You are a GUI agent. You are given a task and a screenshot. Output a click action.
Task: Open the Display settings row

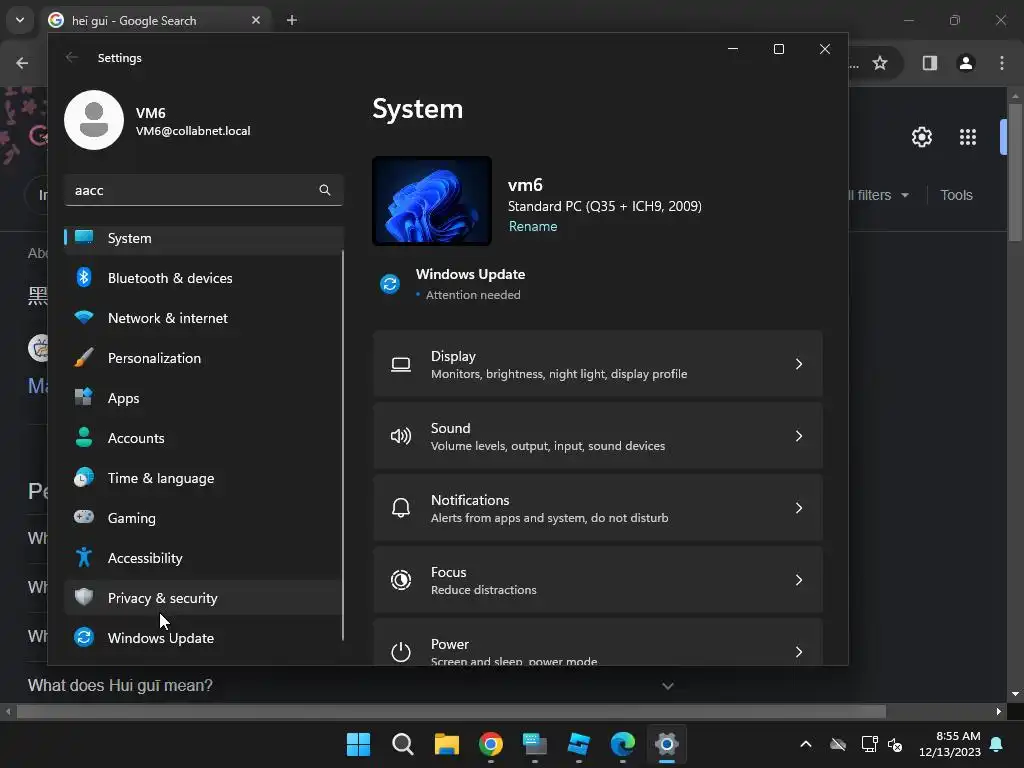[x=598, y=364]
